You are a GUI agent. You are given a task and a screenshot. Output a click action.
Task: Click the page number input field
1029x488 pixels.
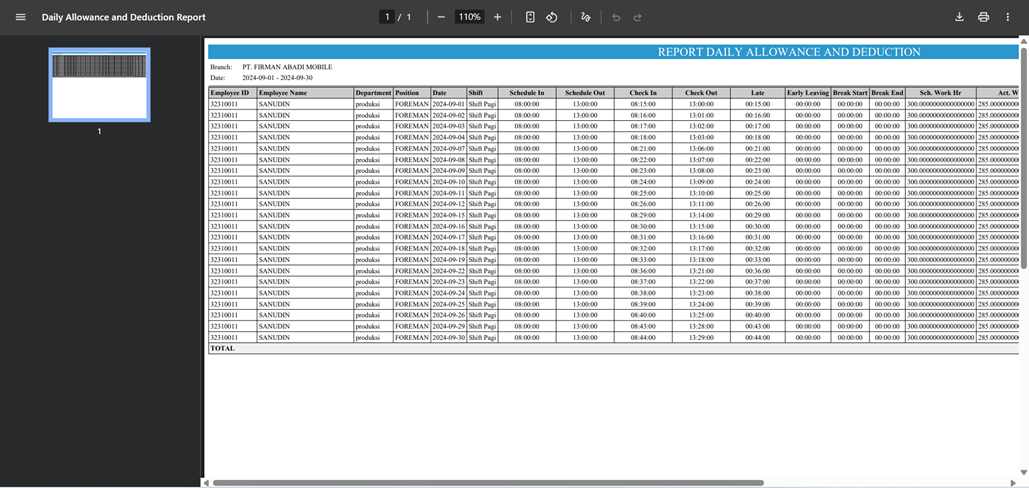[x=387, y=17]
